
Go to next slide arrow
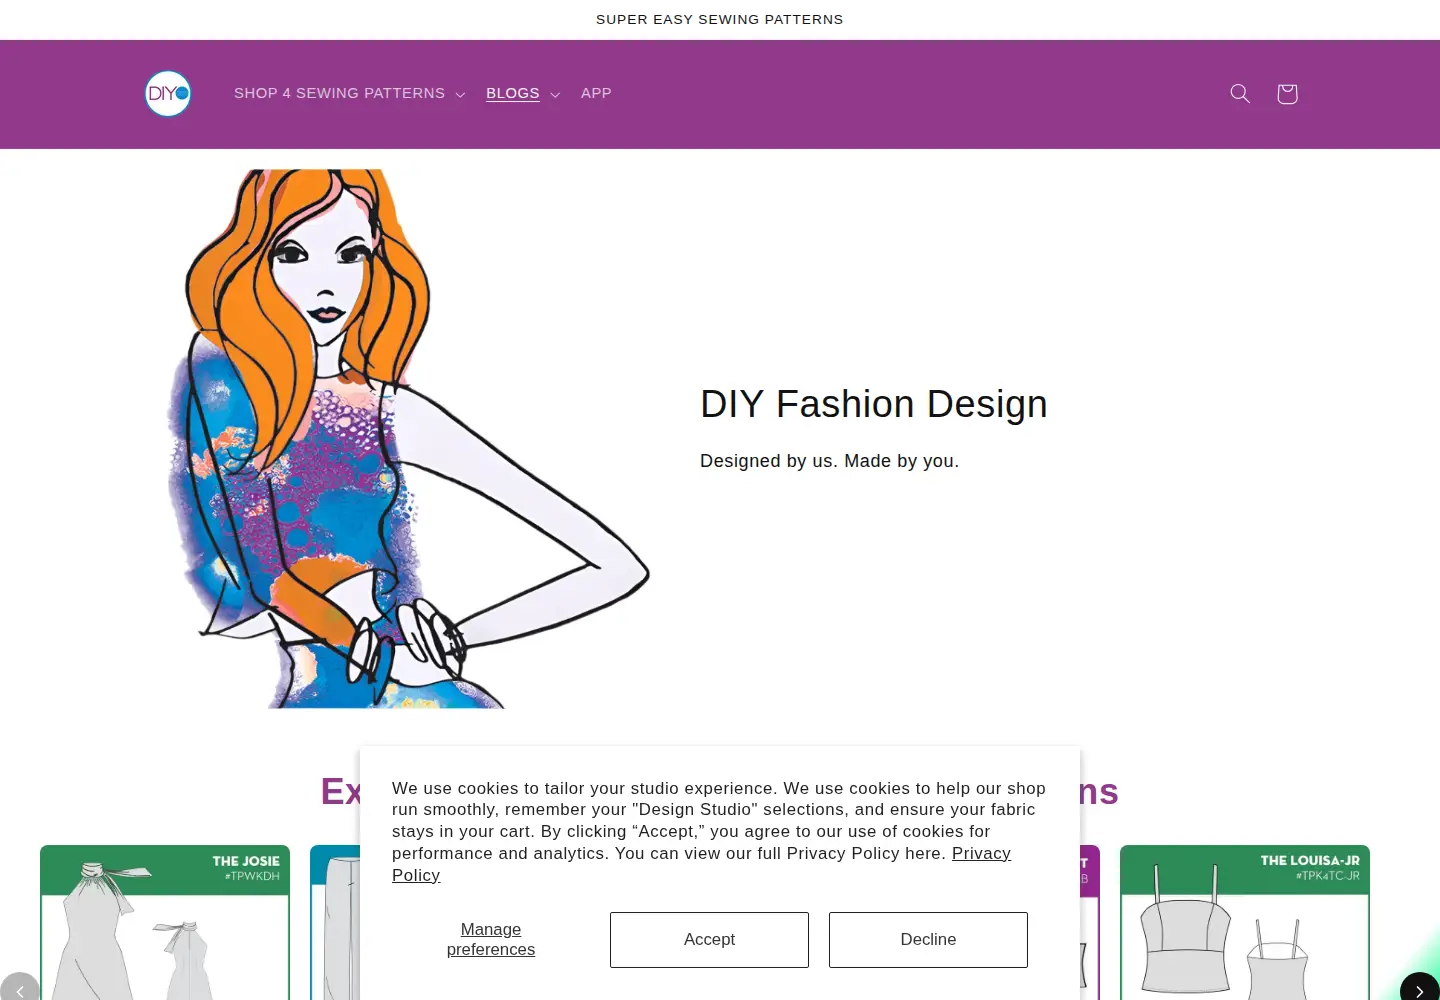pos(1420,989)
